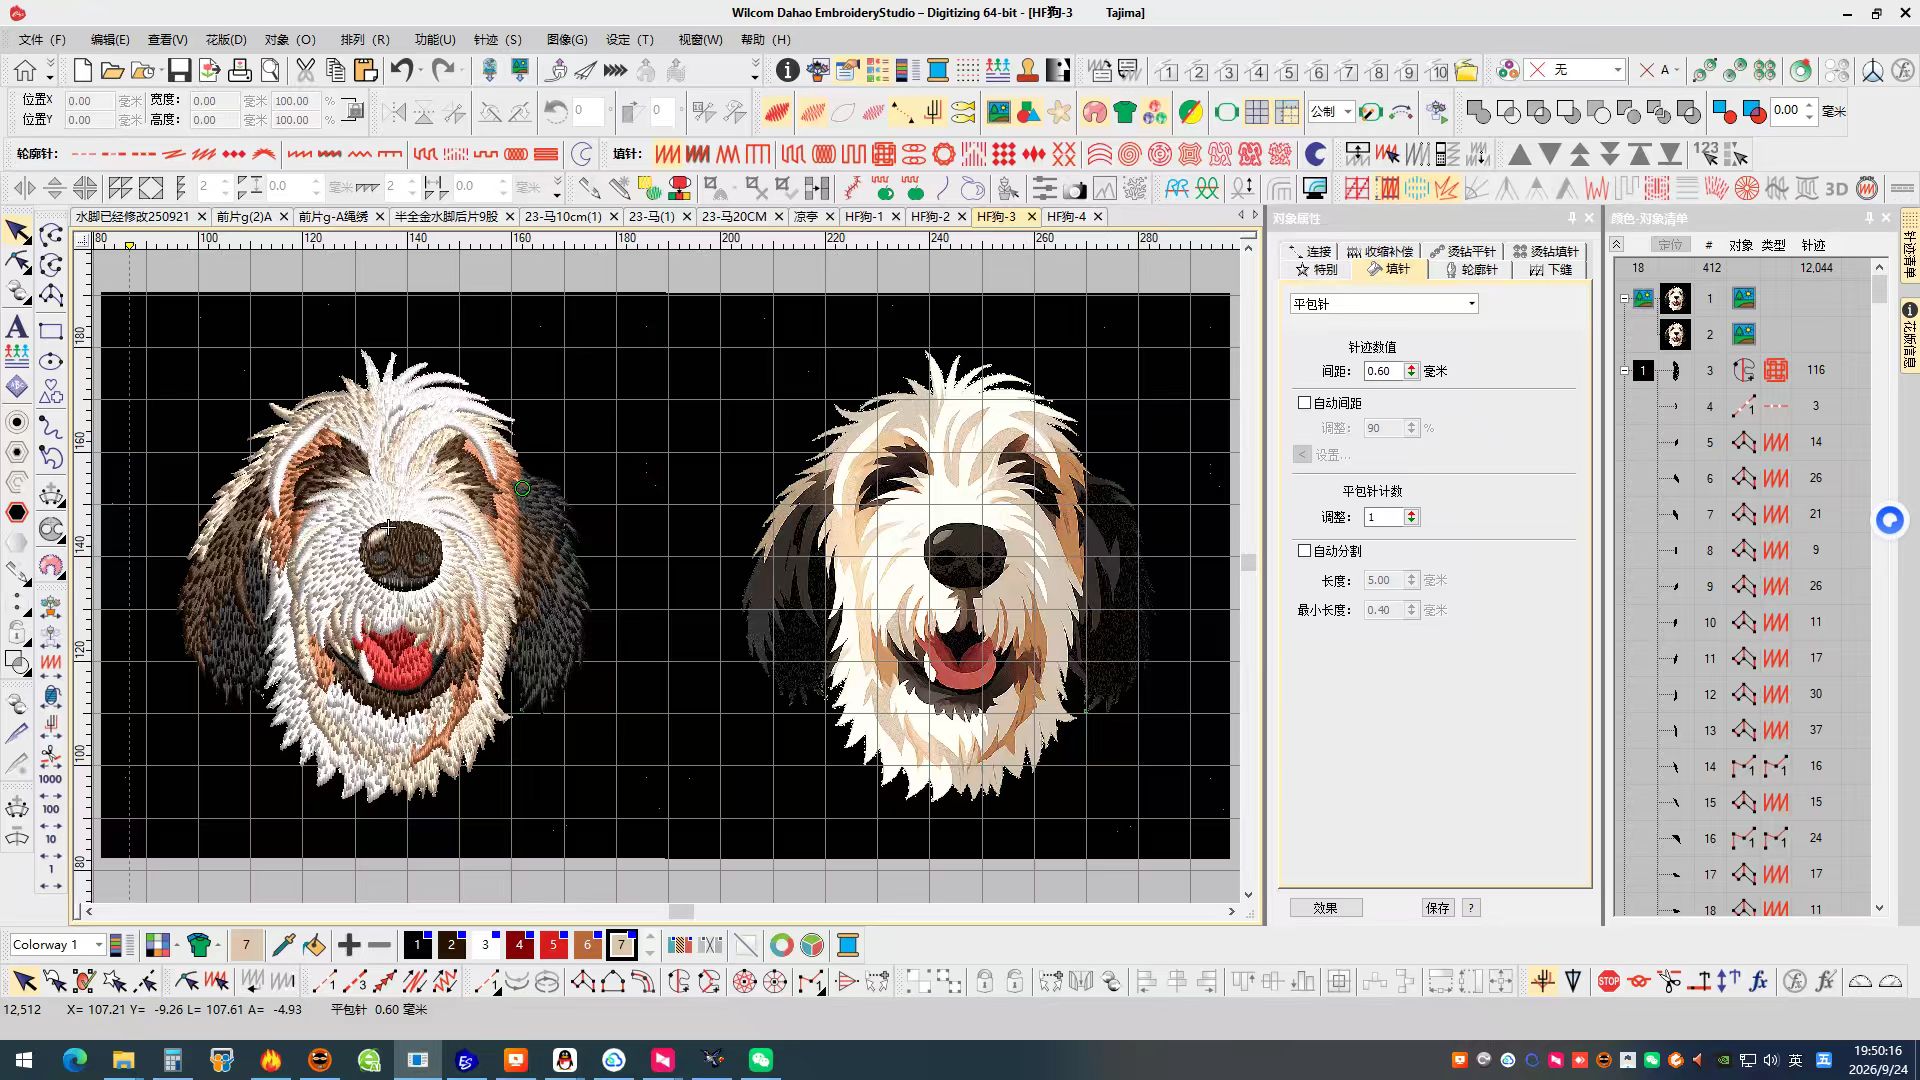Close the HF狗-3 document tab

pyautogui.click(x=1032, y=216)
